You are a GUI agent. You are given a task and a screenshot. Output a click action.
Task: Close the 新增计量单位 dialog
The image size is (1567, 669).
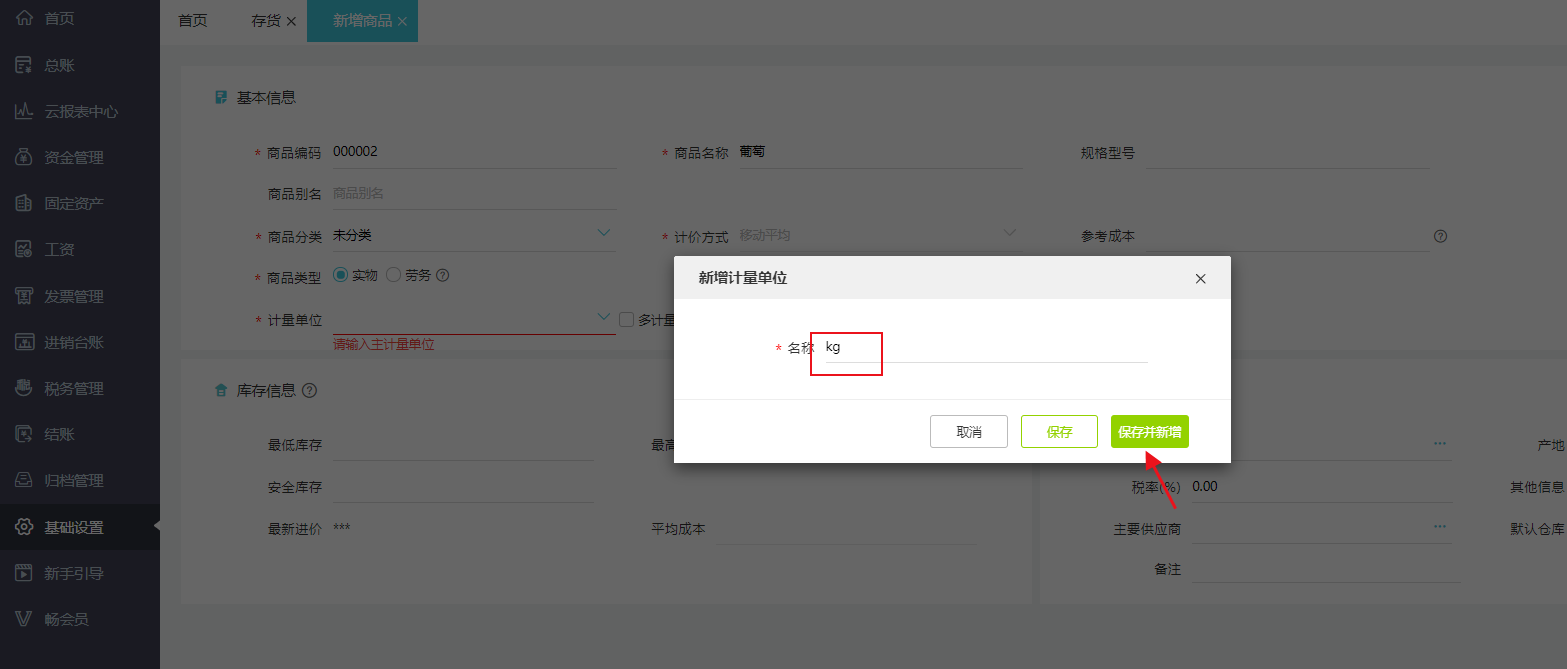point(1201,279)
